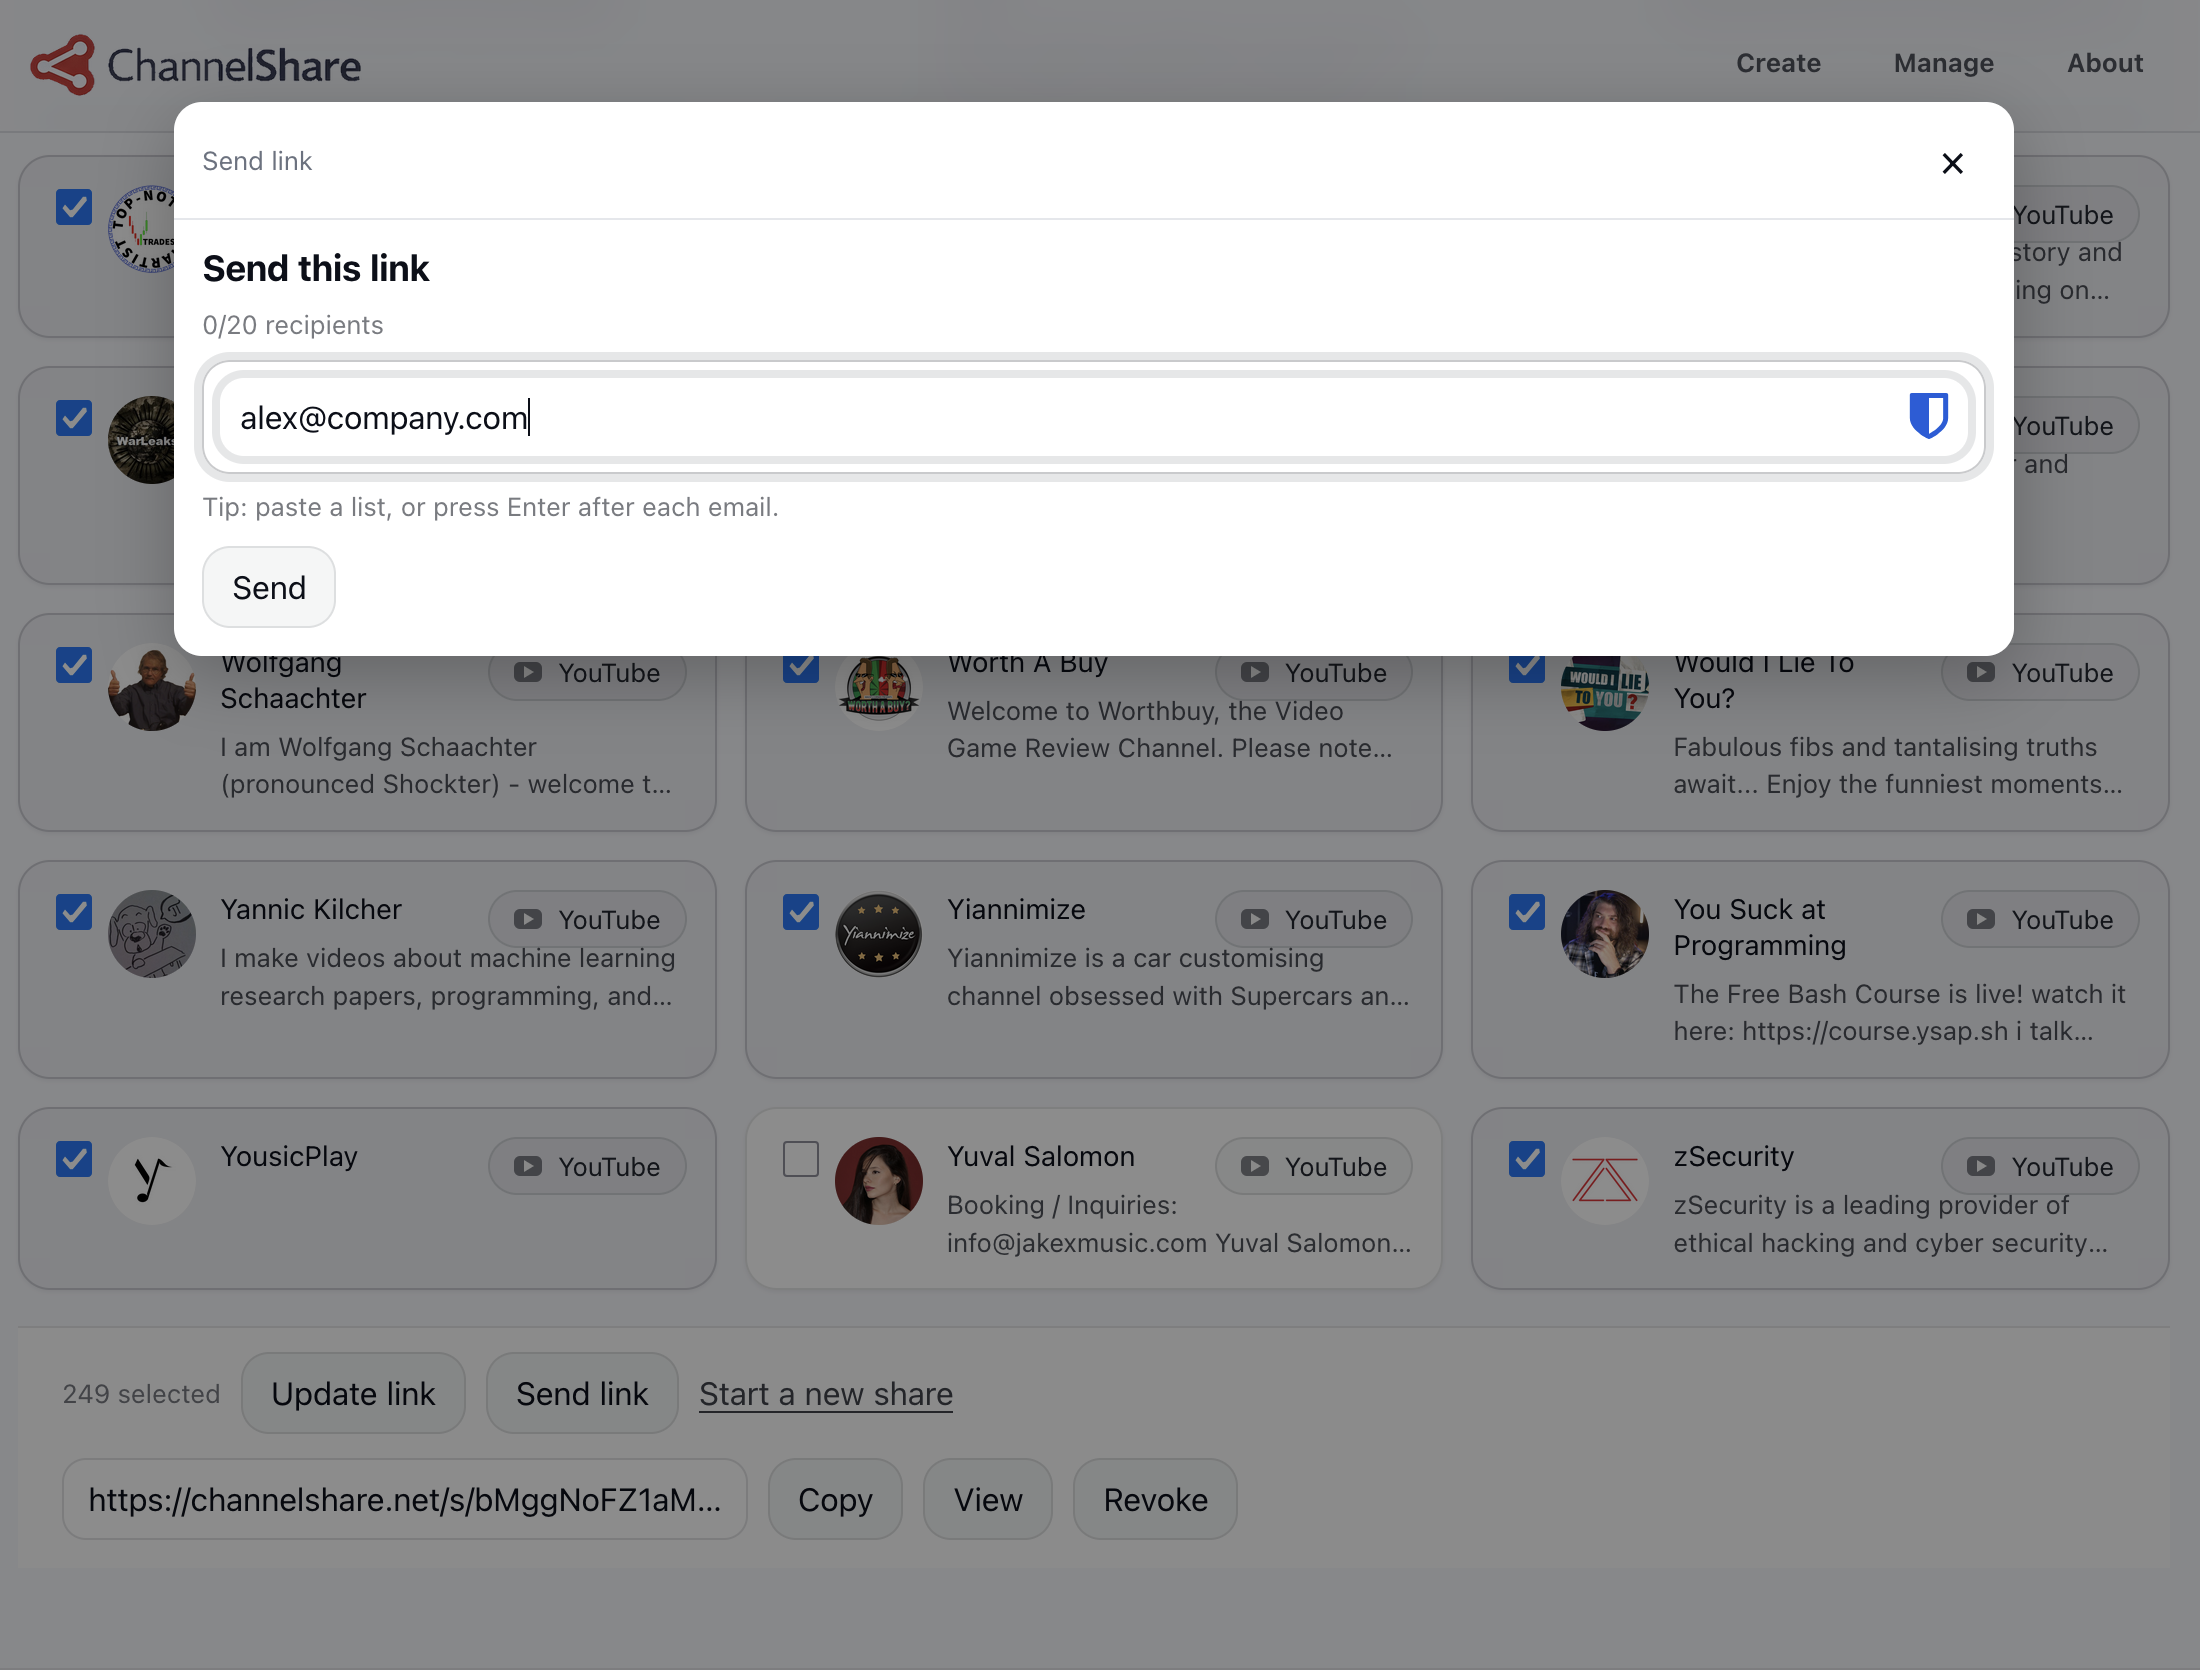Uncheck the zSecurity channel checkbox
2200x1670 pixels.
point(1527,1158)
